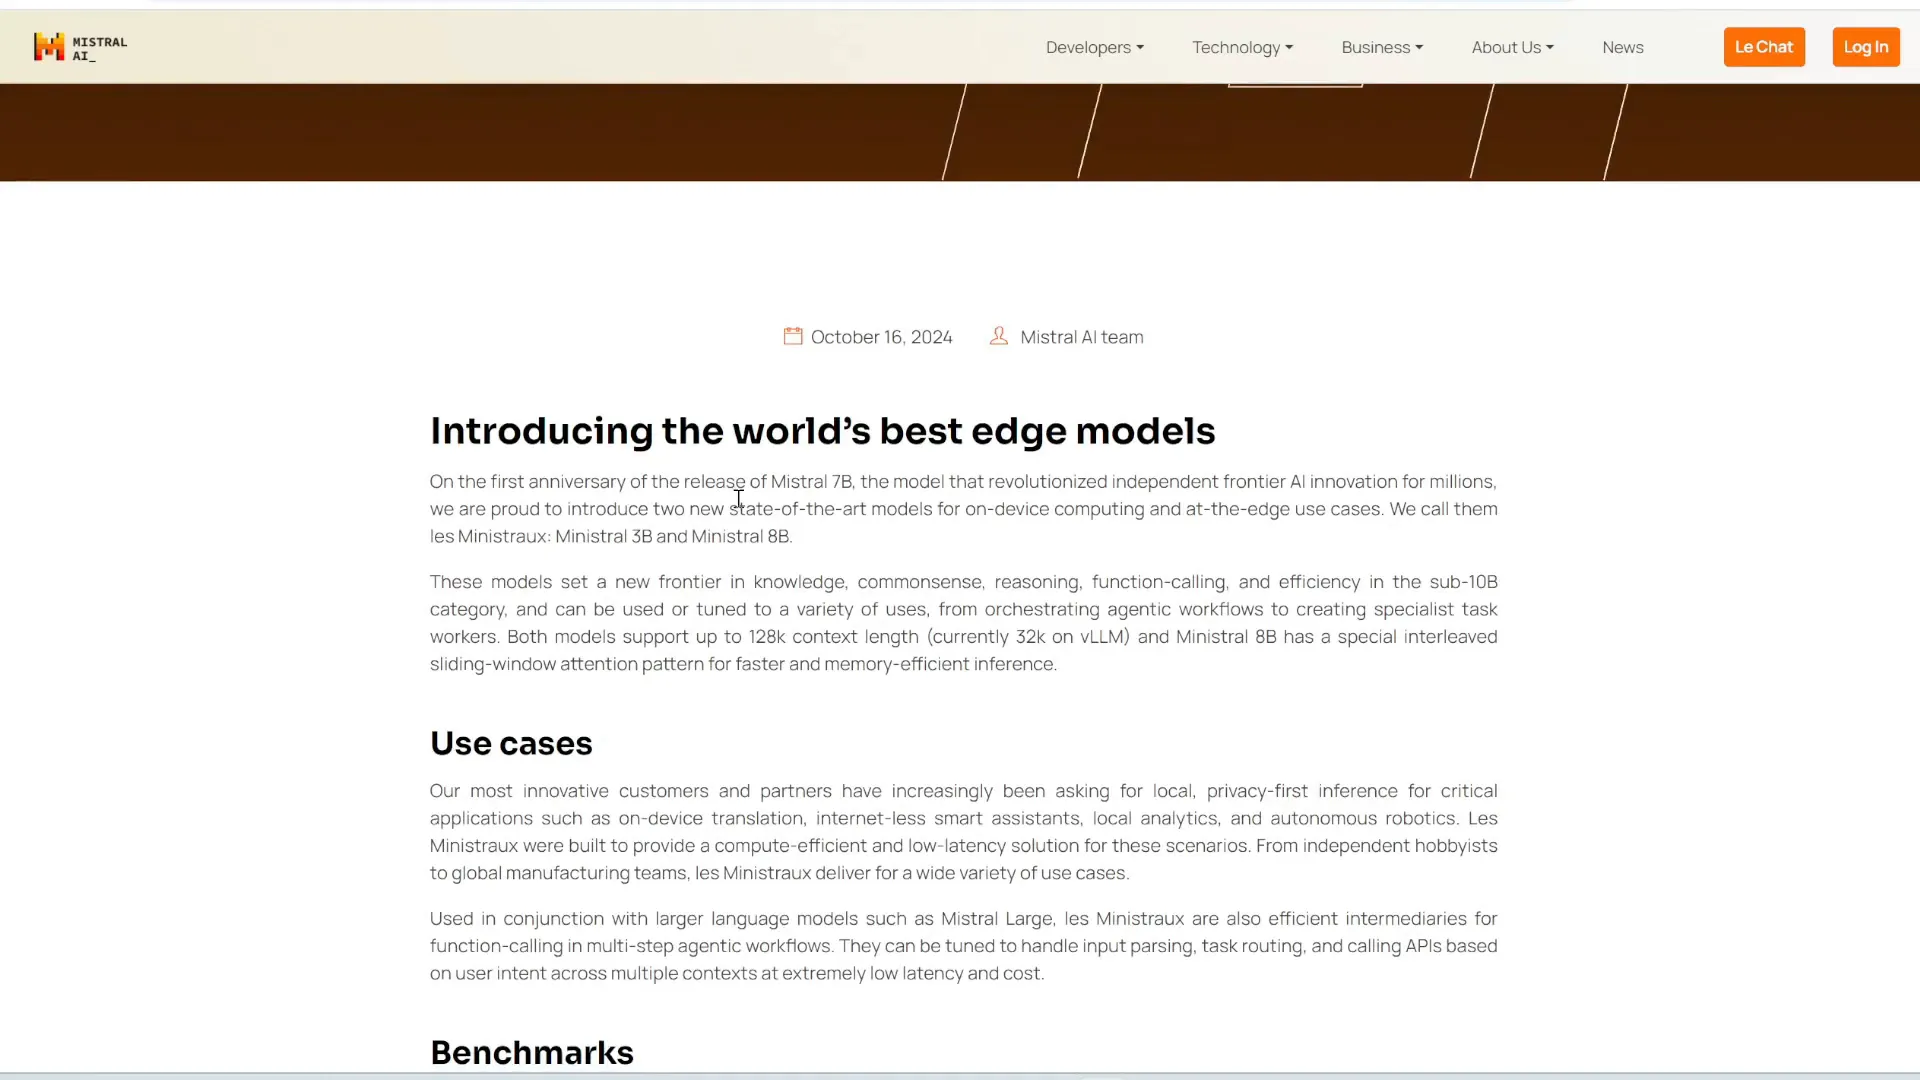Image resolution: width=1920 pixels, height=1080 pixels.
Task: Go to the News page
Action: 1623,47
